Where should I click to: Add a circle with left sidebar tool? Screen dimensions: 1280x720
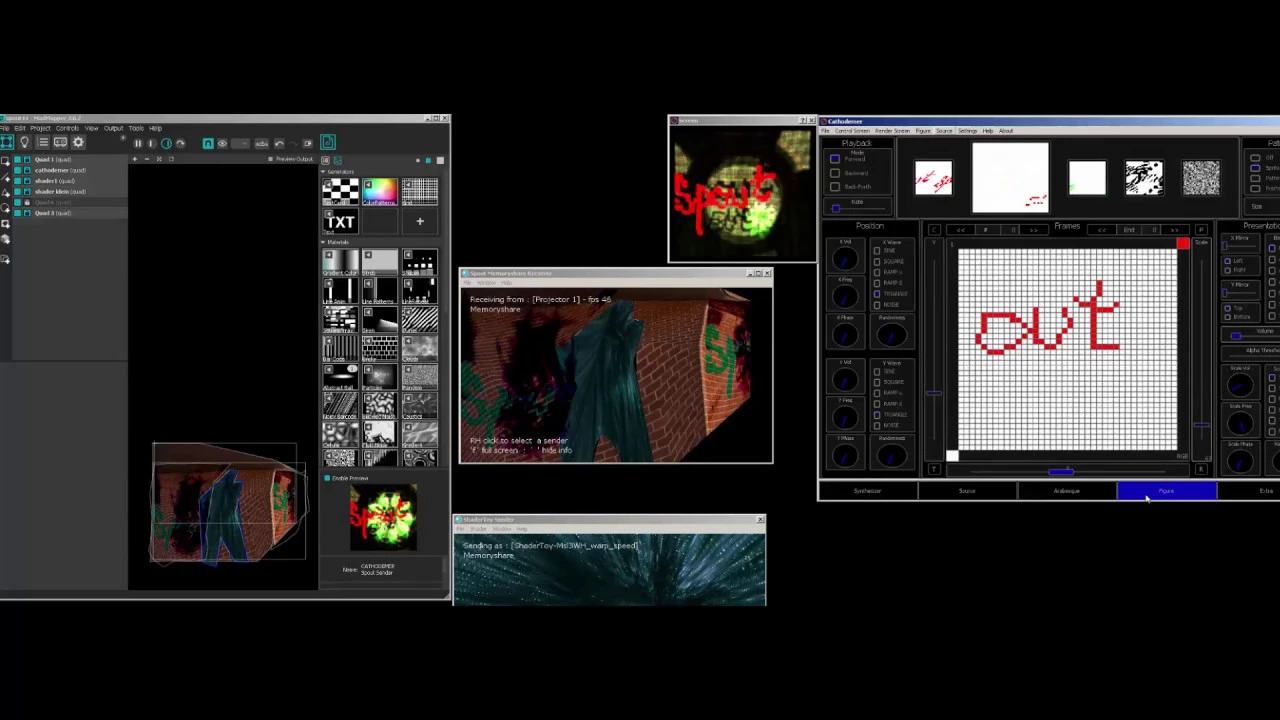click(5, 208)
